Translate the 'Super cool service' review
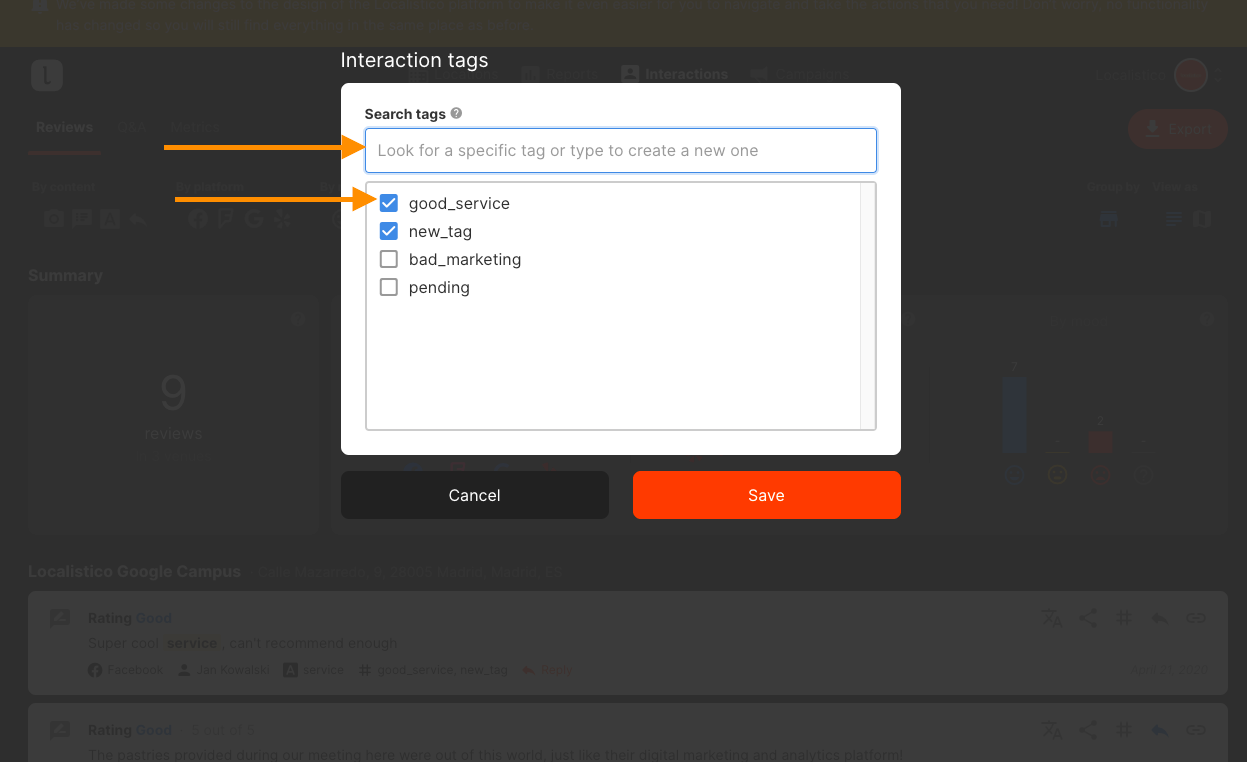Screen dimensions: 1247x762 tap(1052, 619)
